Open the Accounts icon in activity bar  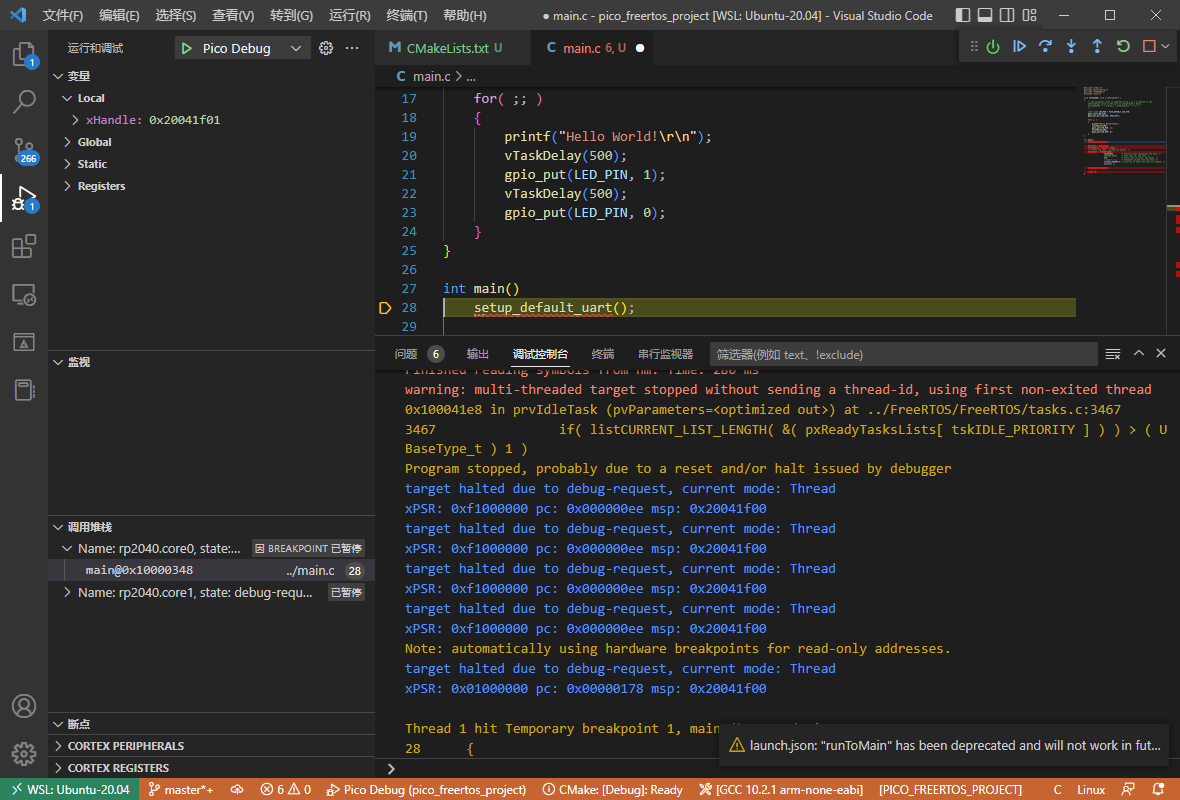(24, 706)
